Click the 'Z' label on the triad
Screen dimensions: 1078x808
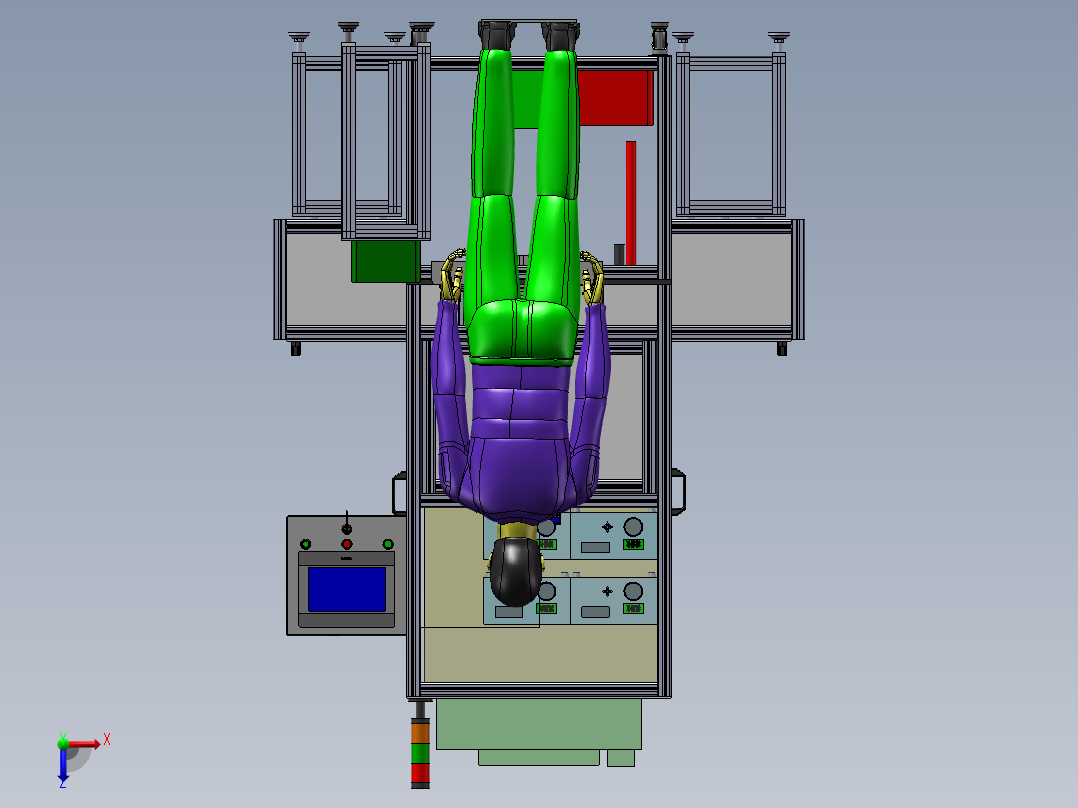point(63,783)
